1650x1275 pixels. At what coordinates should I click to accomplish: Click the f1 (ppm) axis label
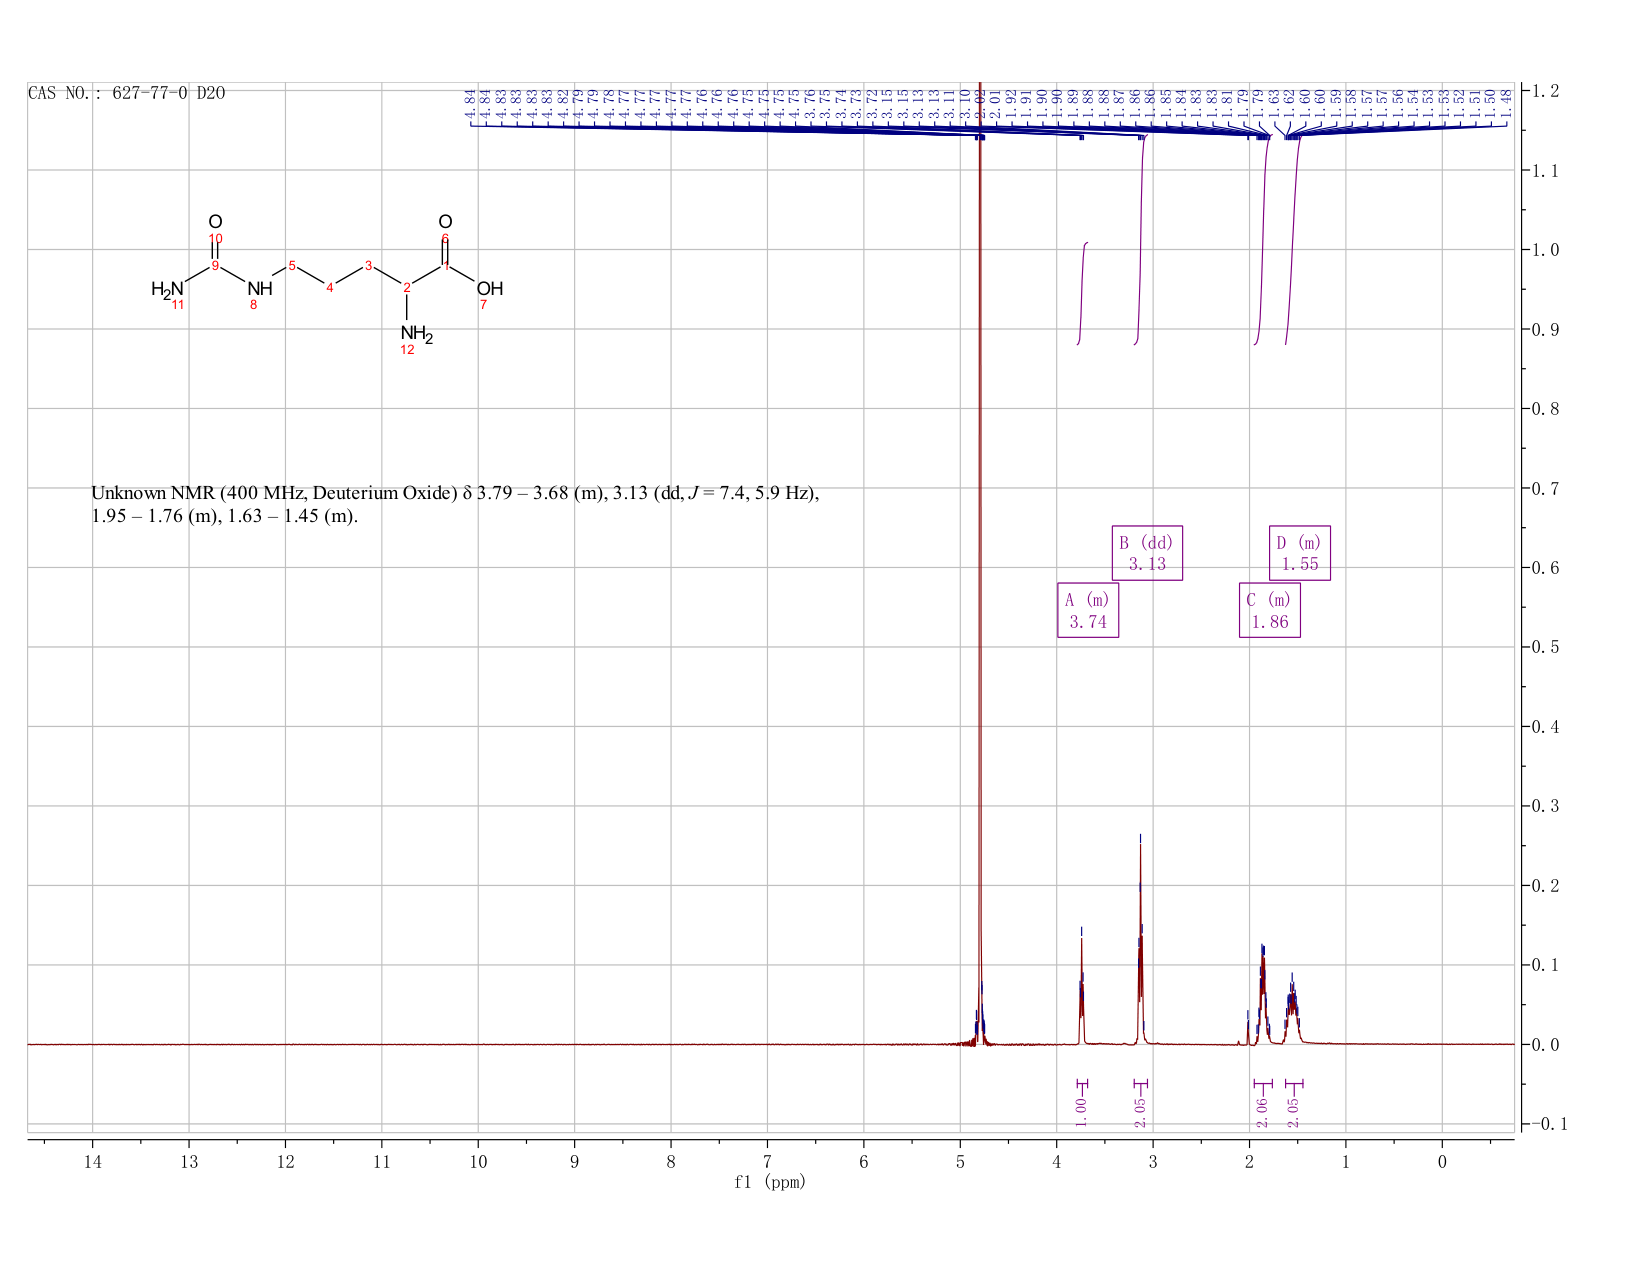tap(770, 1182)
